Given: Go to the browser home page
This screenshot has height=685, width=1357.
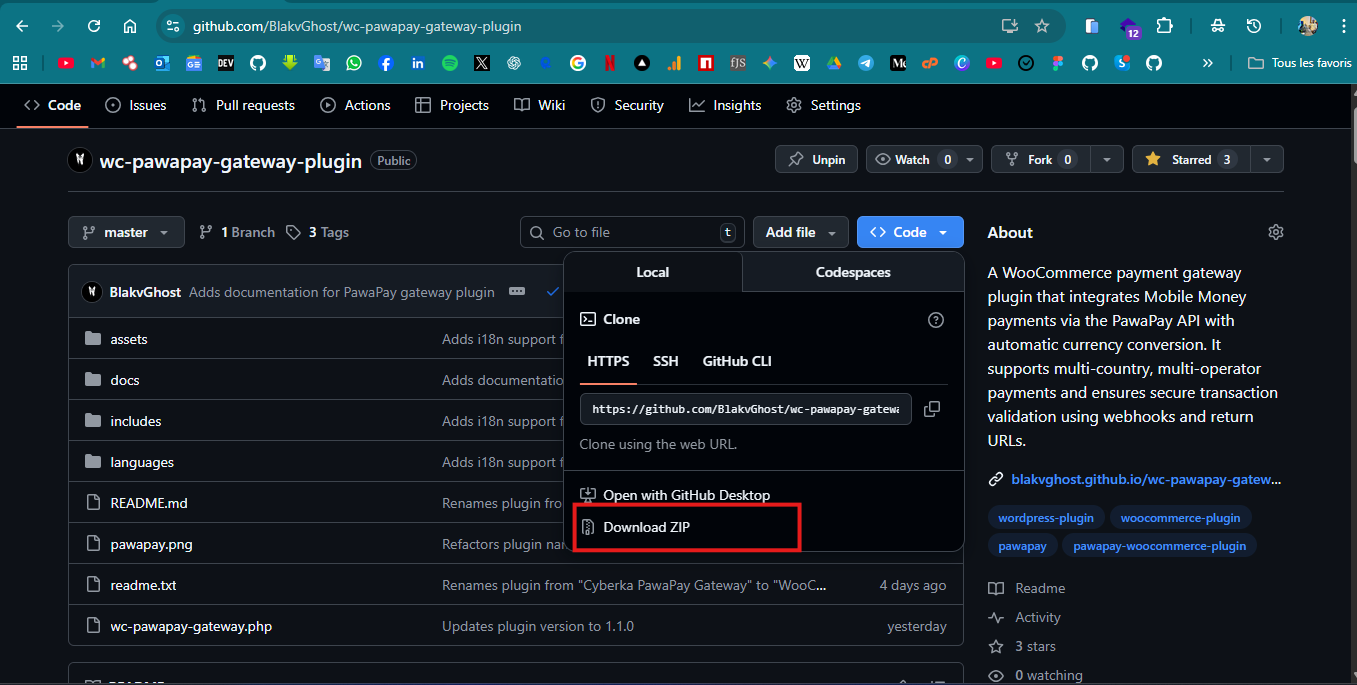Looking at the screenshot, I should [130, 26].
